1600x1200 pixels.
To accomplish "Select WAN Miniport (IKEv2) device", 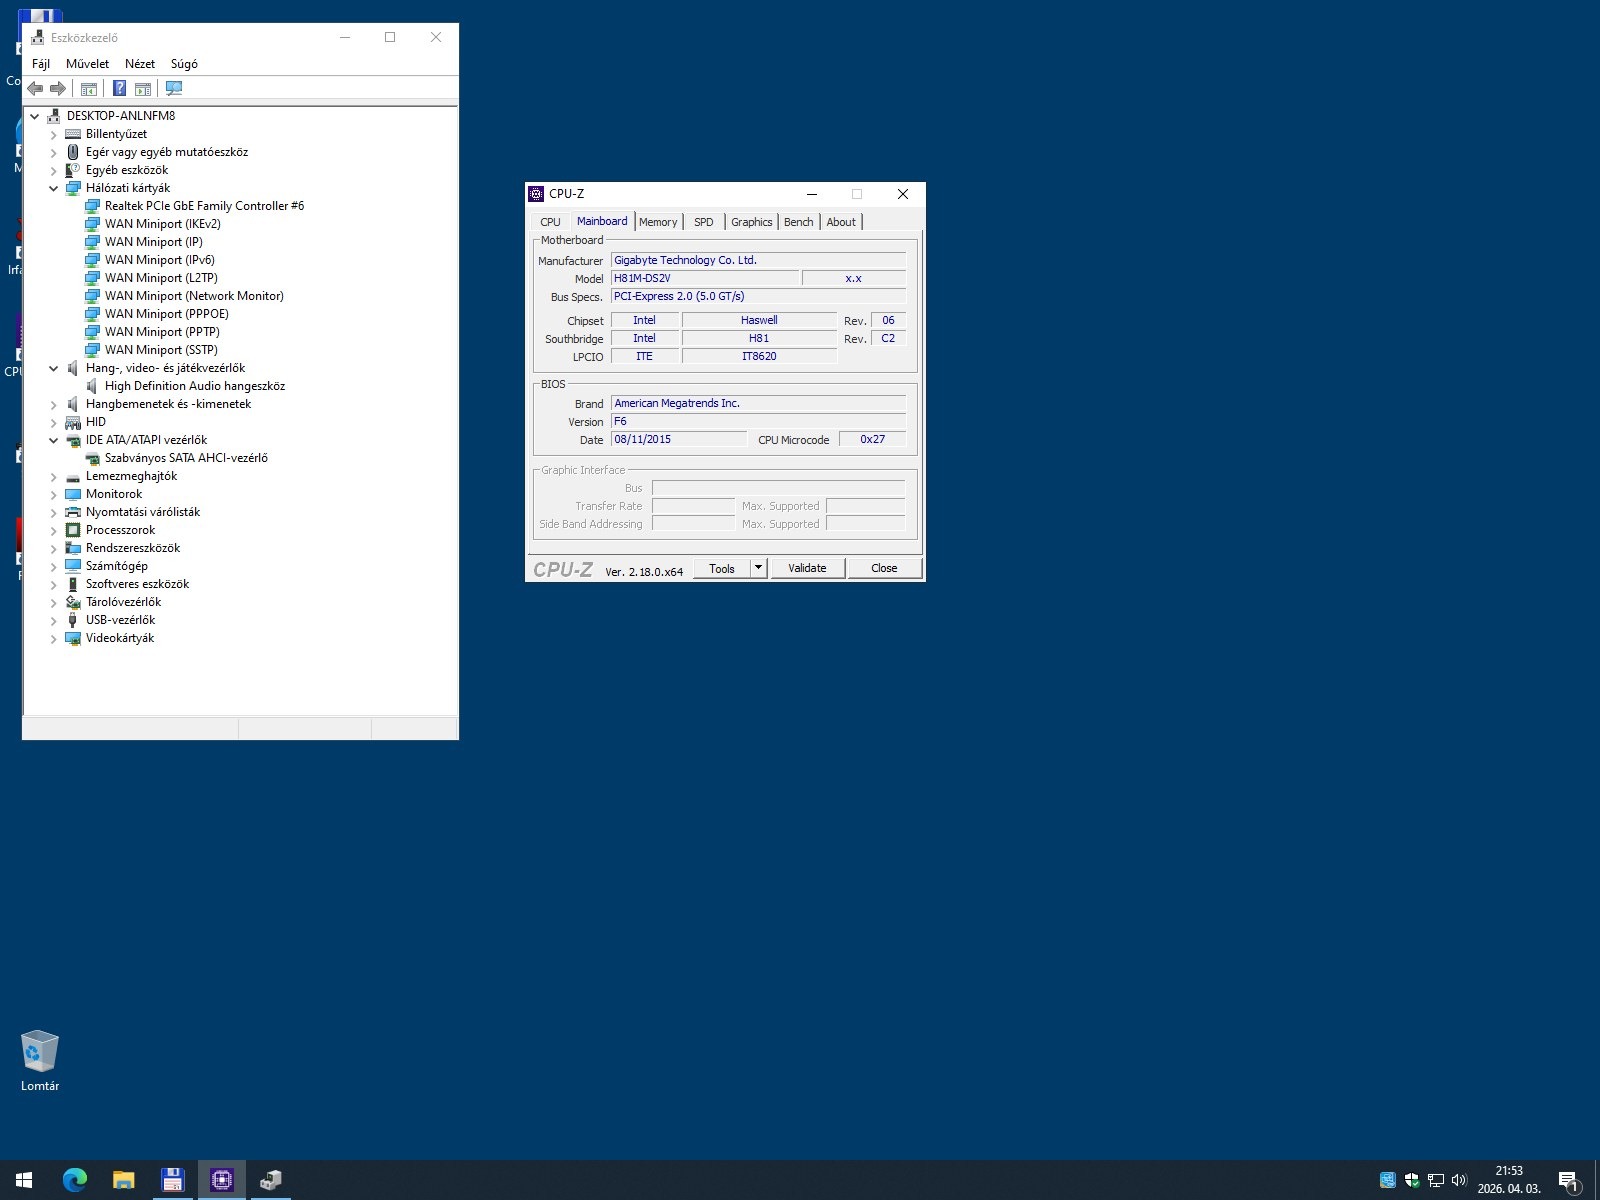I will coord(163,224).
